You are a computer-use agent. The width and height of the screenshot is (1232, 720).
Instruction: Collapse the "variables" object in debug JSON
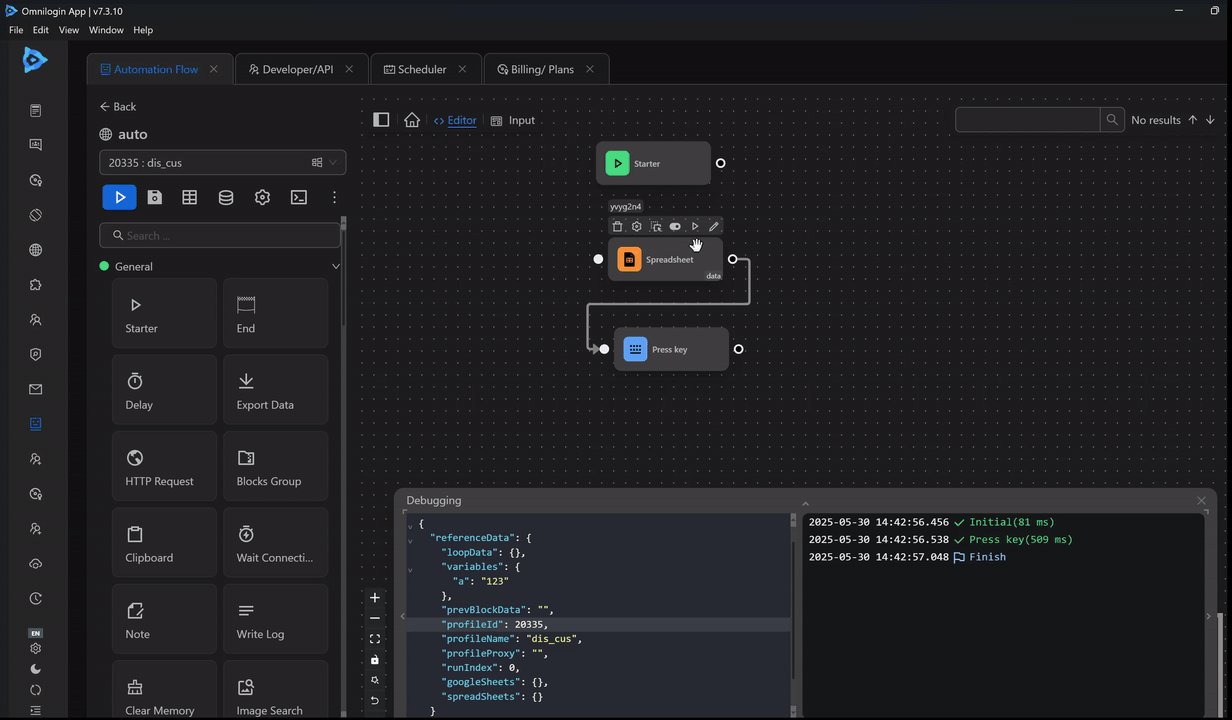point(410,569)
